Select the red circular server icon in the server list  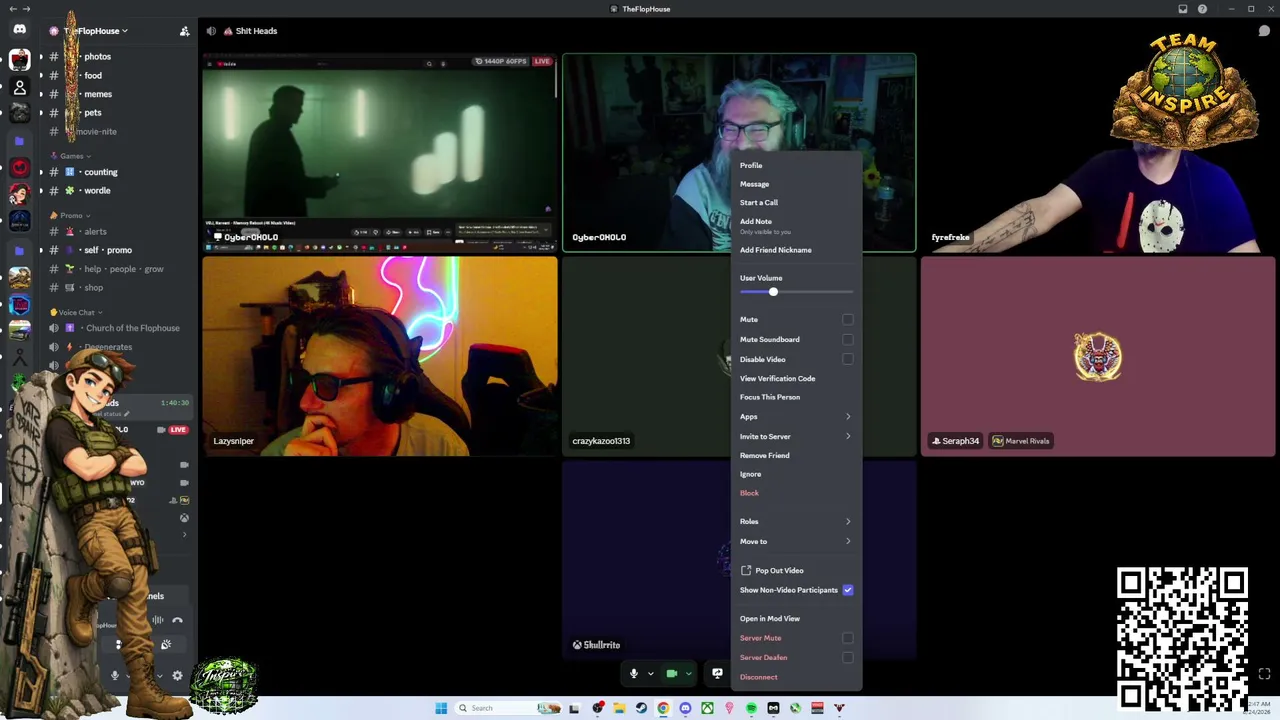click(x=19, y=167)
